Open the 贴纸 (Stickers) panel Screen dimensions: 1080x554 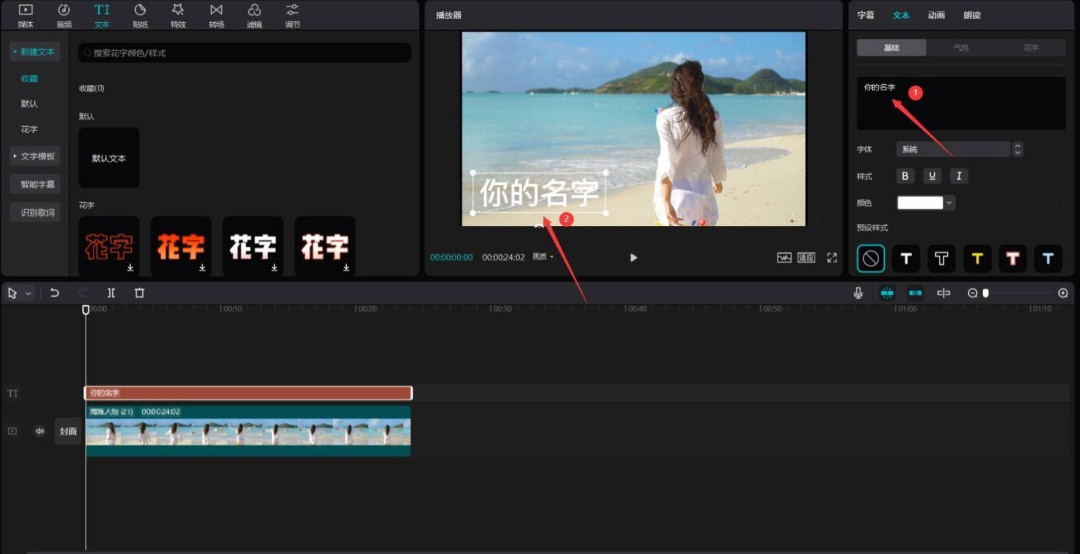140,14
